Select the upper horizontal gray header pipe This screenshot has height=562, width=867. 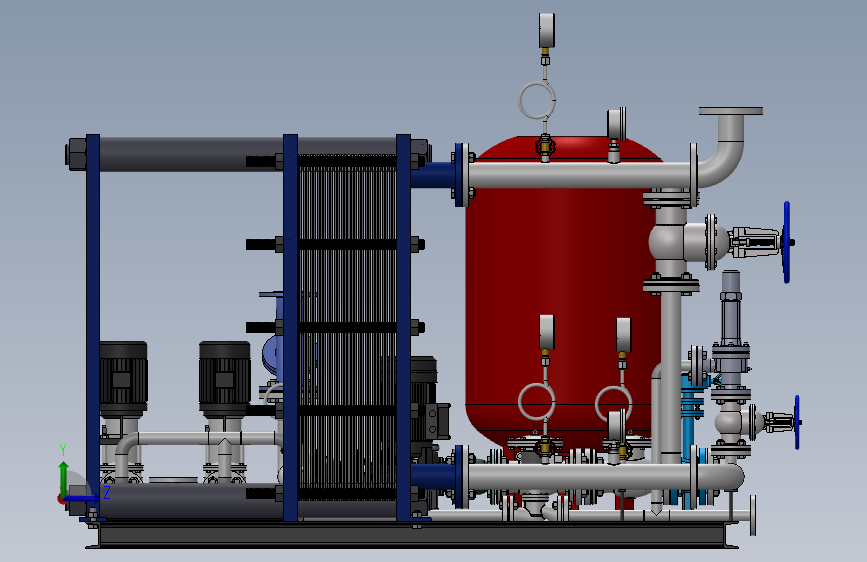tap(579, 175)
